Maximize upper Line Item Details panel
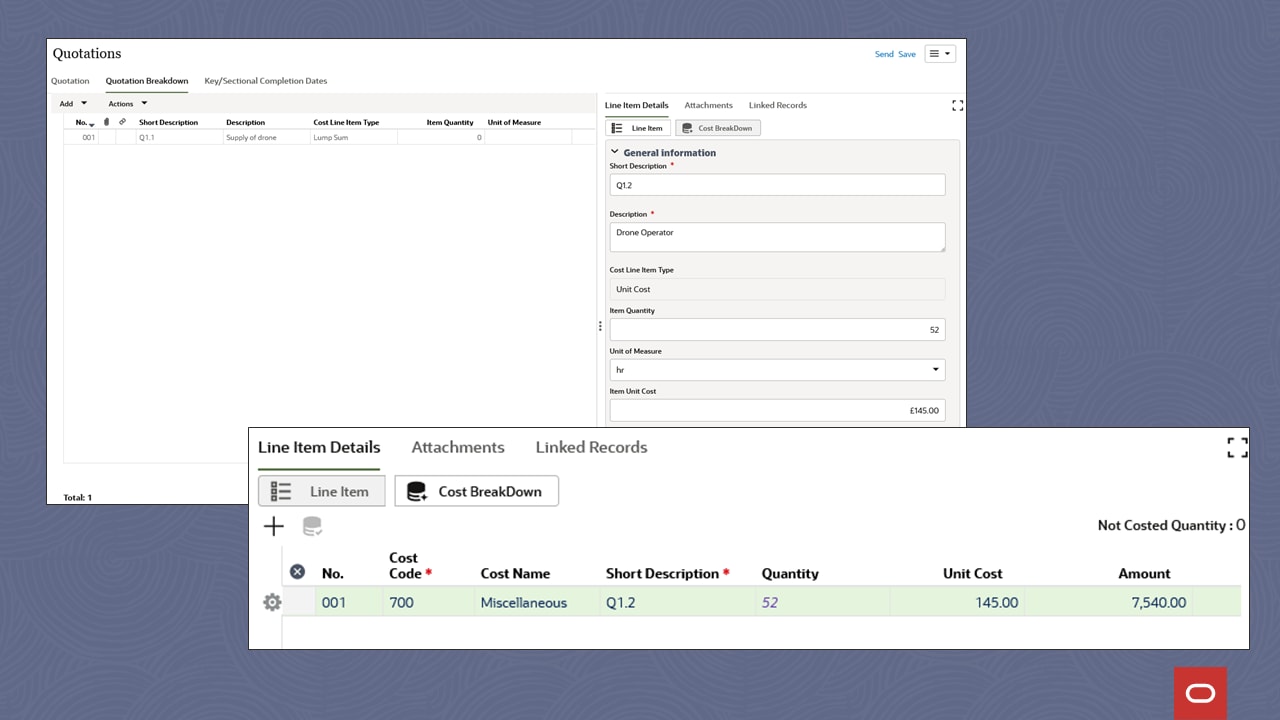Image resolution: width=1280 pixels, height=720 pixels. pos(957,105)
